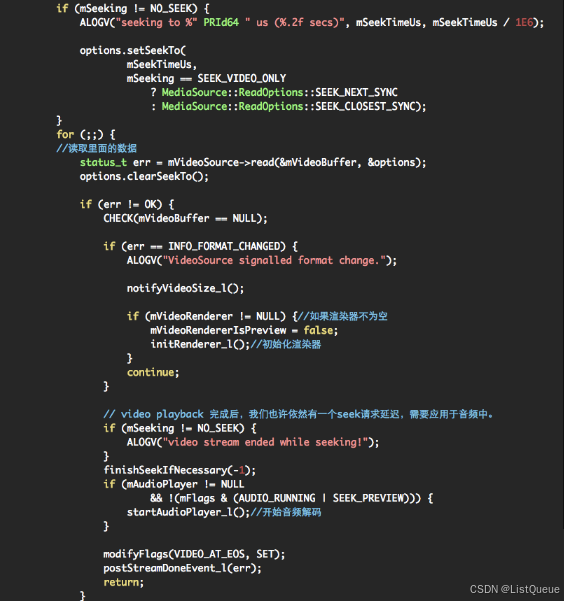Click 'initRenderer_l();' call
Image resolution: width=564 pixels, height=601 pixels.
[x=200, y=344]
